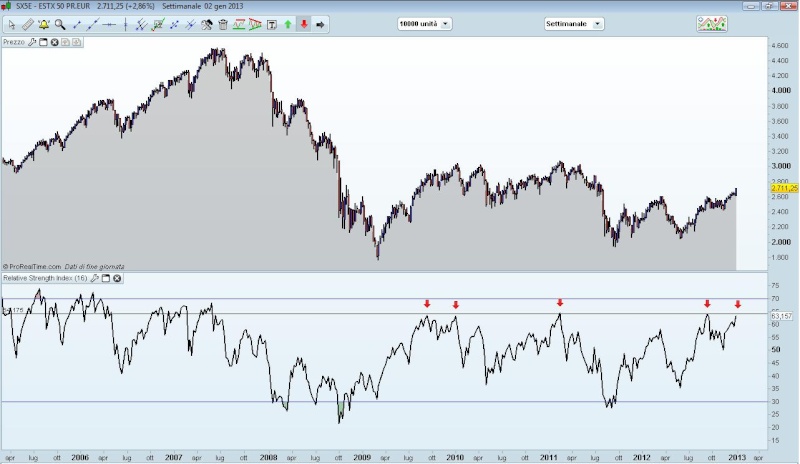Click the 4.000 level on price axis
The height and width of the screenshot is (464, 800).
coord(781,90)
